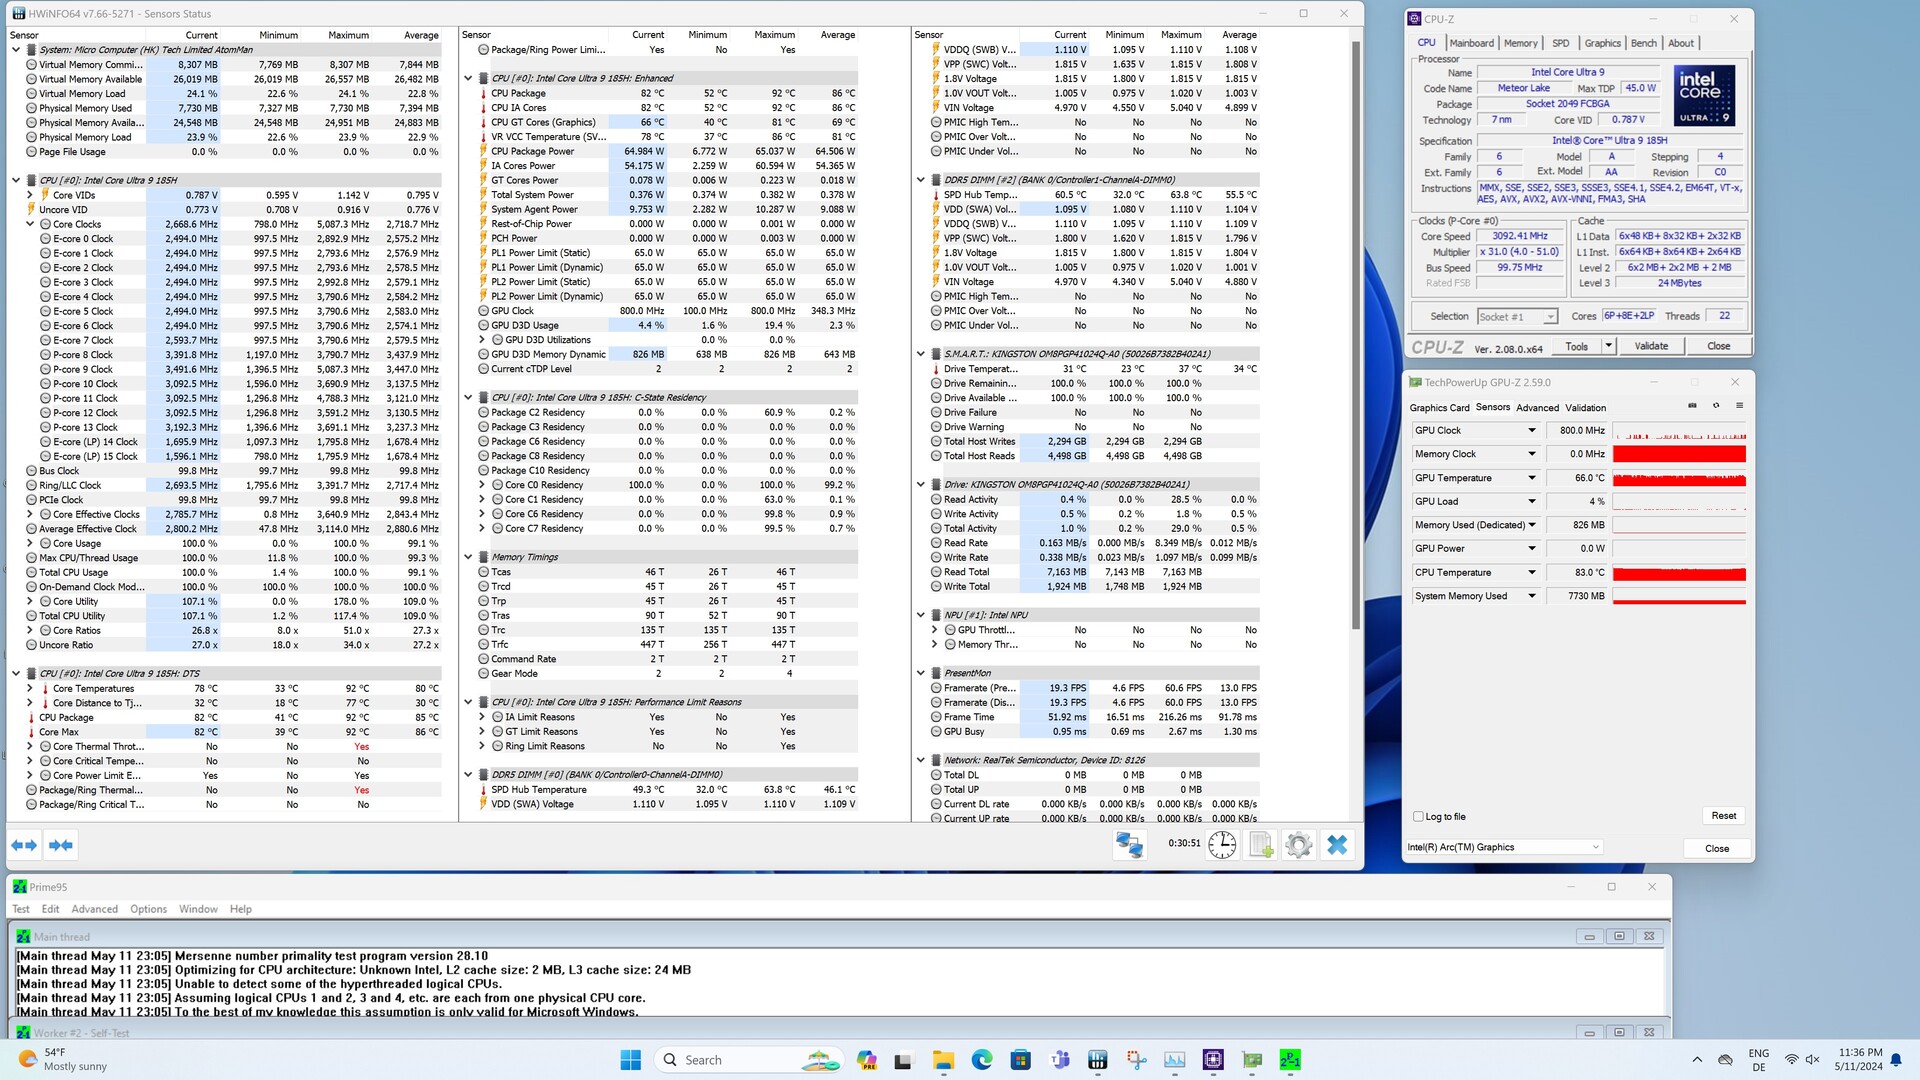Screen dimensions: 1920x1080
Task: Open HWiNFO sensor settings gear icon
Action: tap(1298, 845)
